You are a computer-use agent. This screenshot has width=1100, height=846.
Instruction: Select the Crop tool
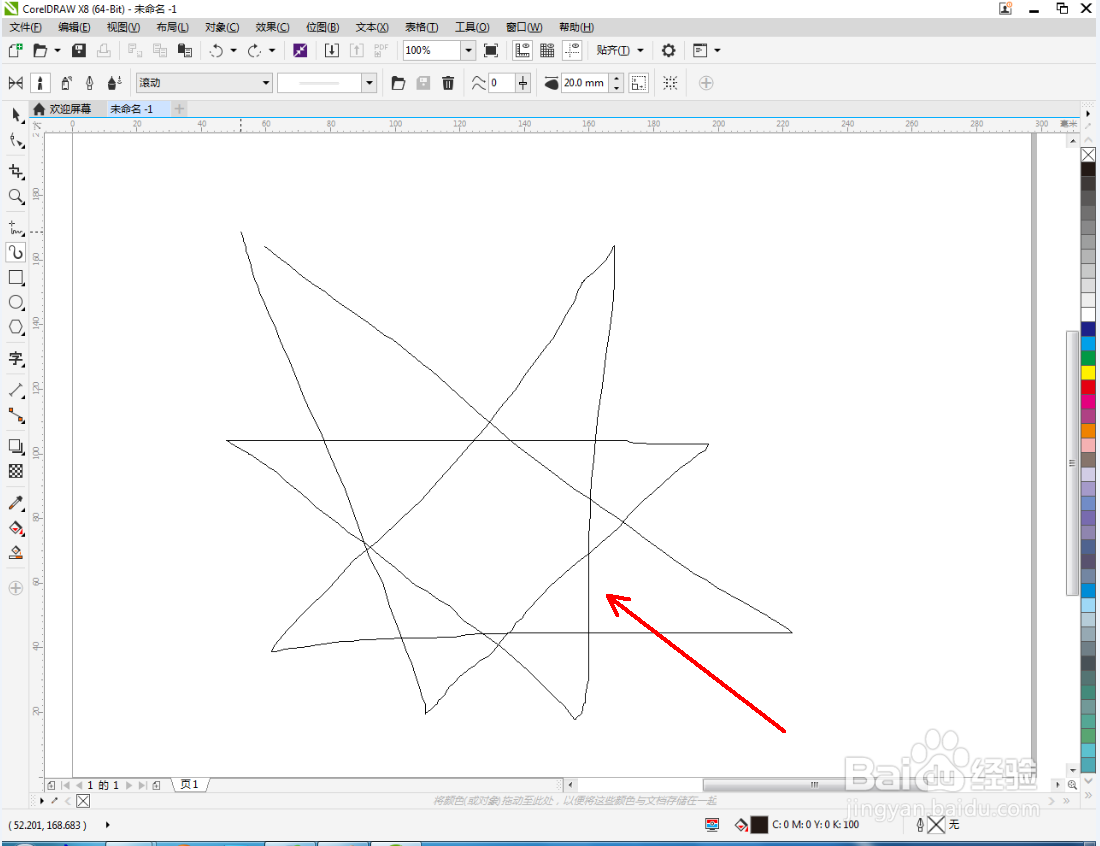pyautogui.click(x=15, y=171)
